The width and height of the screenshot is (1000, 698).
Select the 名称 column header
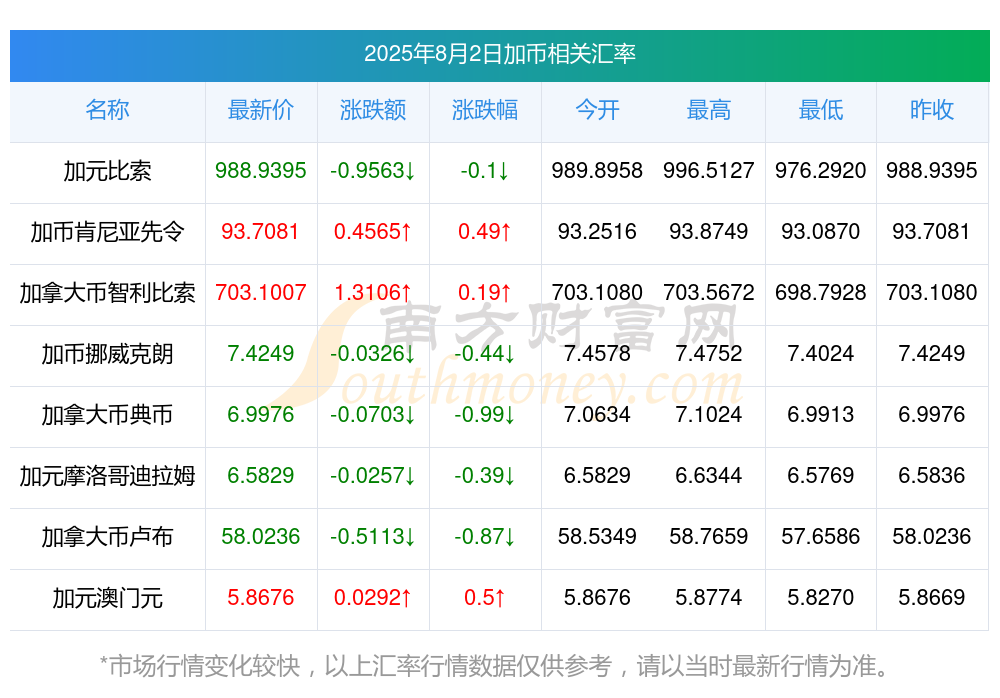[x=107, y=110]
